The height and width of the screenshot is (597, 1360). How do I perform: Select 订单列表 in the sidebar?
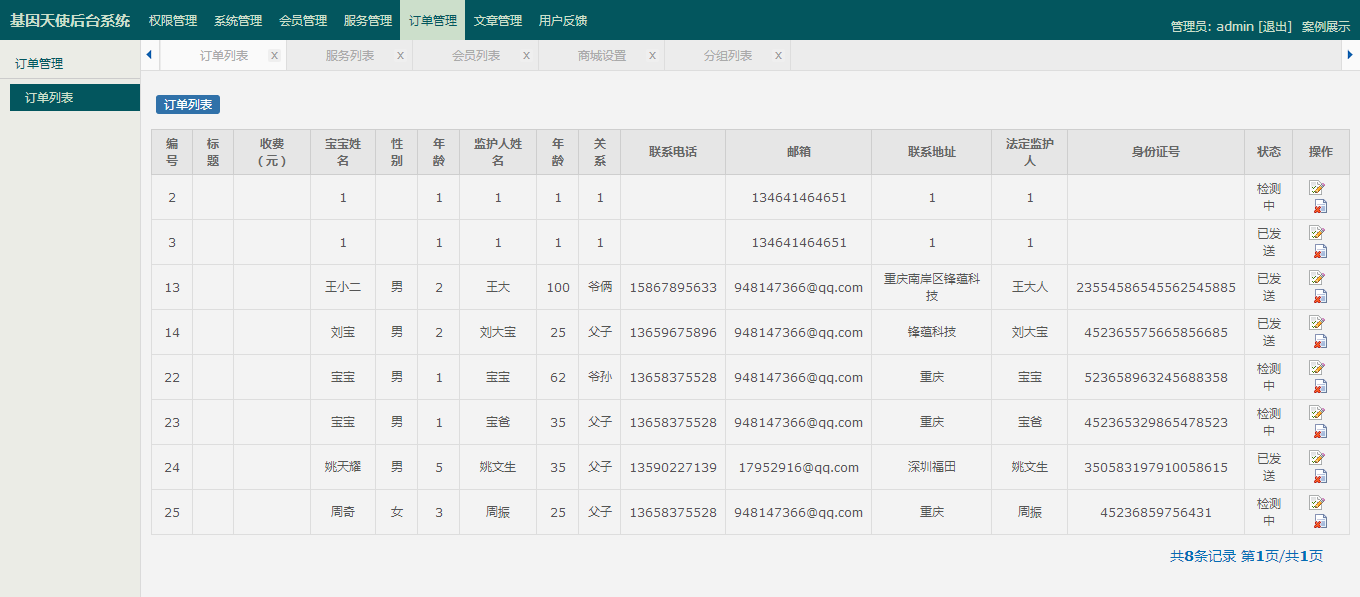75,98
